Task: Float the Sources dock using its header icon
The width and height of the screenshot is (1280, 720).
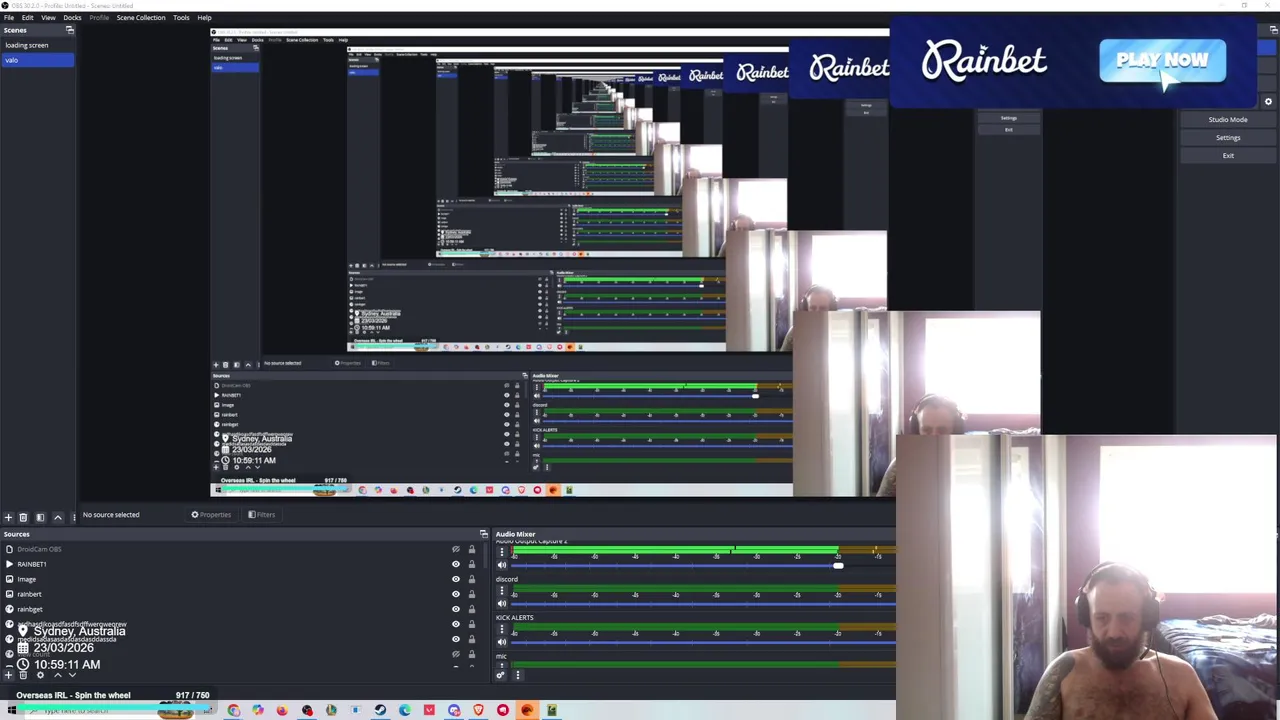Action: 484,534
